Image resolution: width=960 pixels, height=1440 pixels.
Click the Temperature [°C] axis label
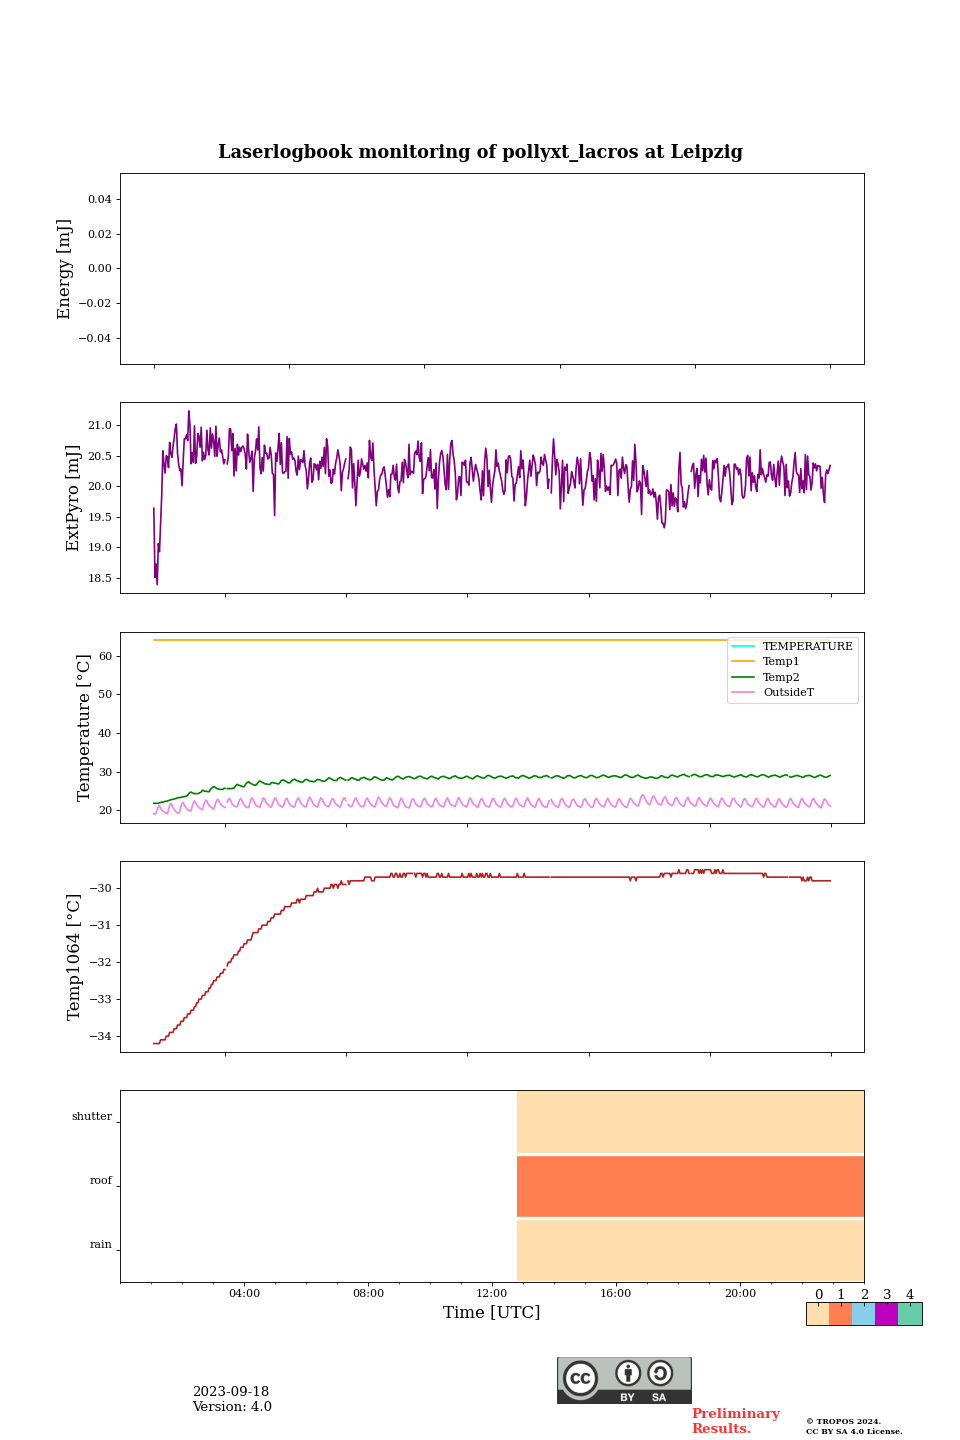click(x=84, y=727)
